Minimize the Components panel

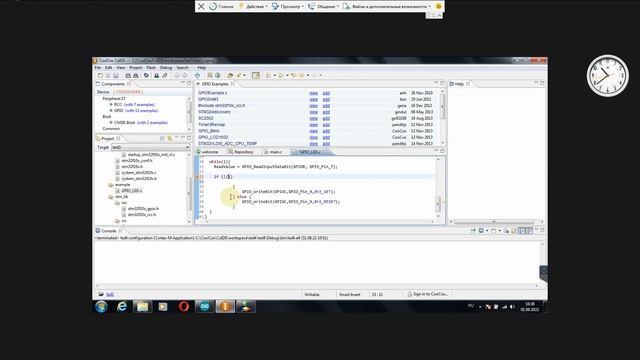[x=183, y=83]
